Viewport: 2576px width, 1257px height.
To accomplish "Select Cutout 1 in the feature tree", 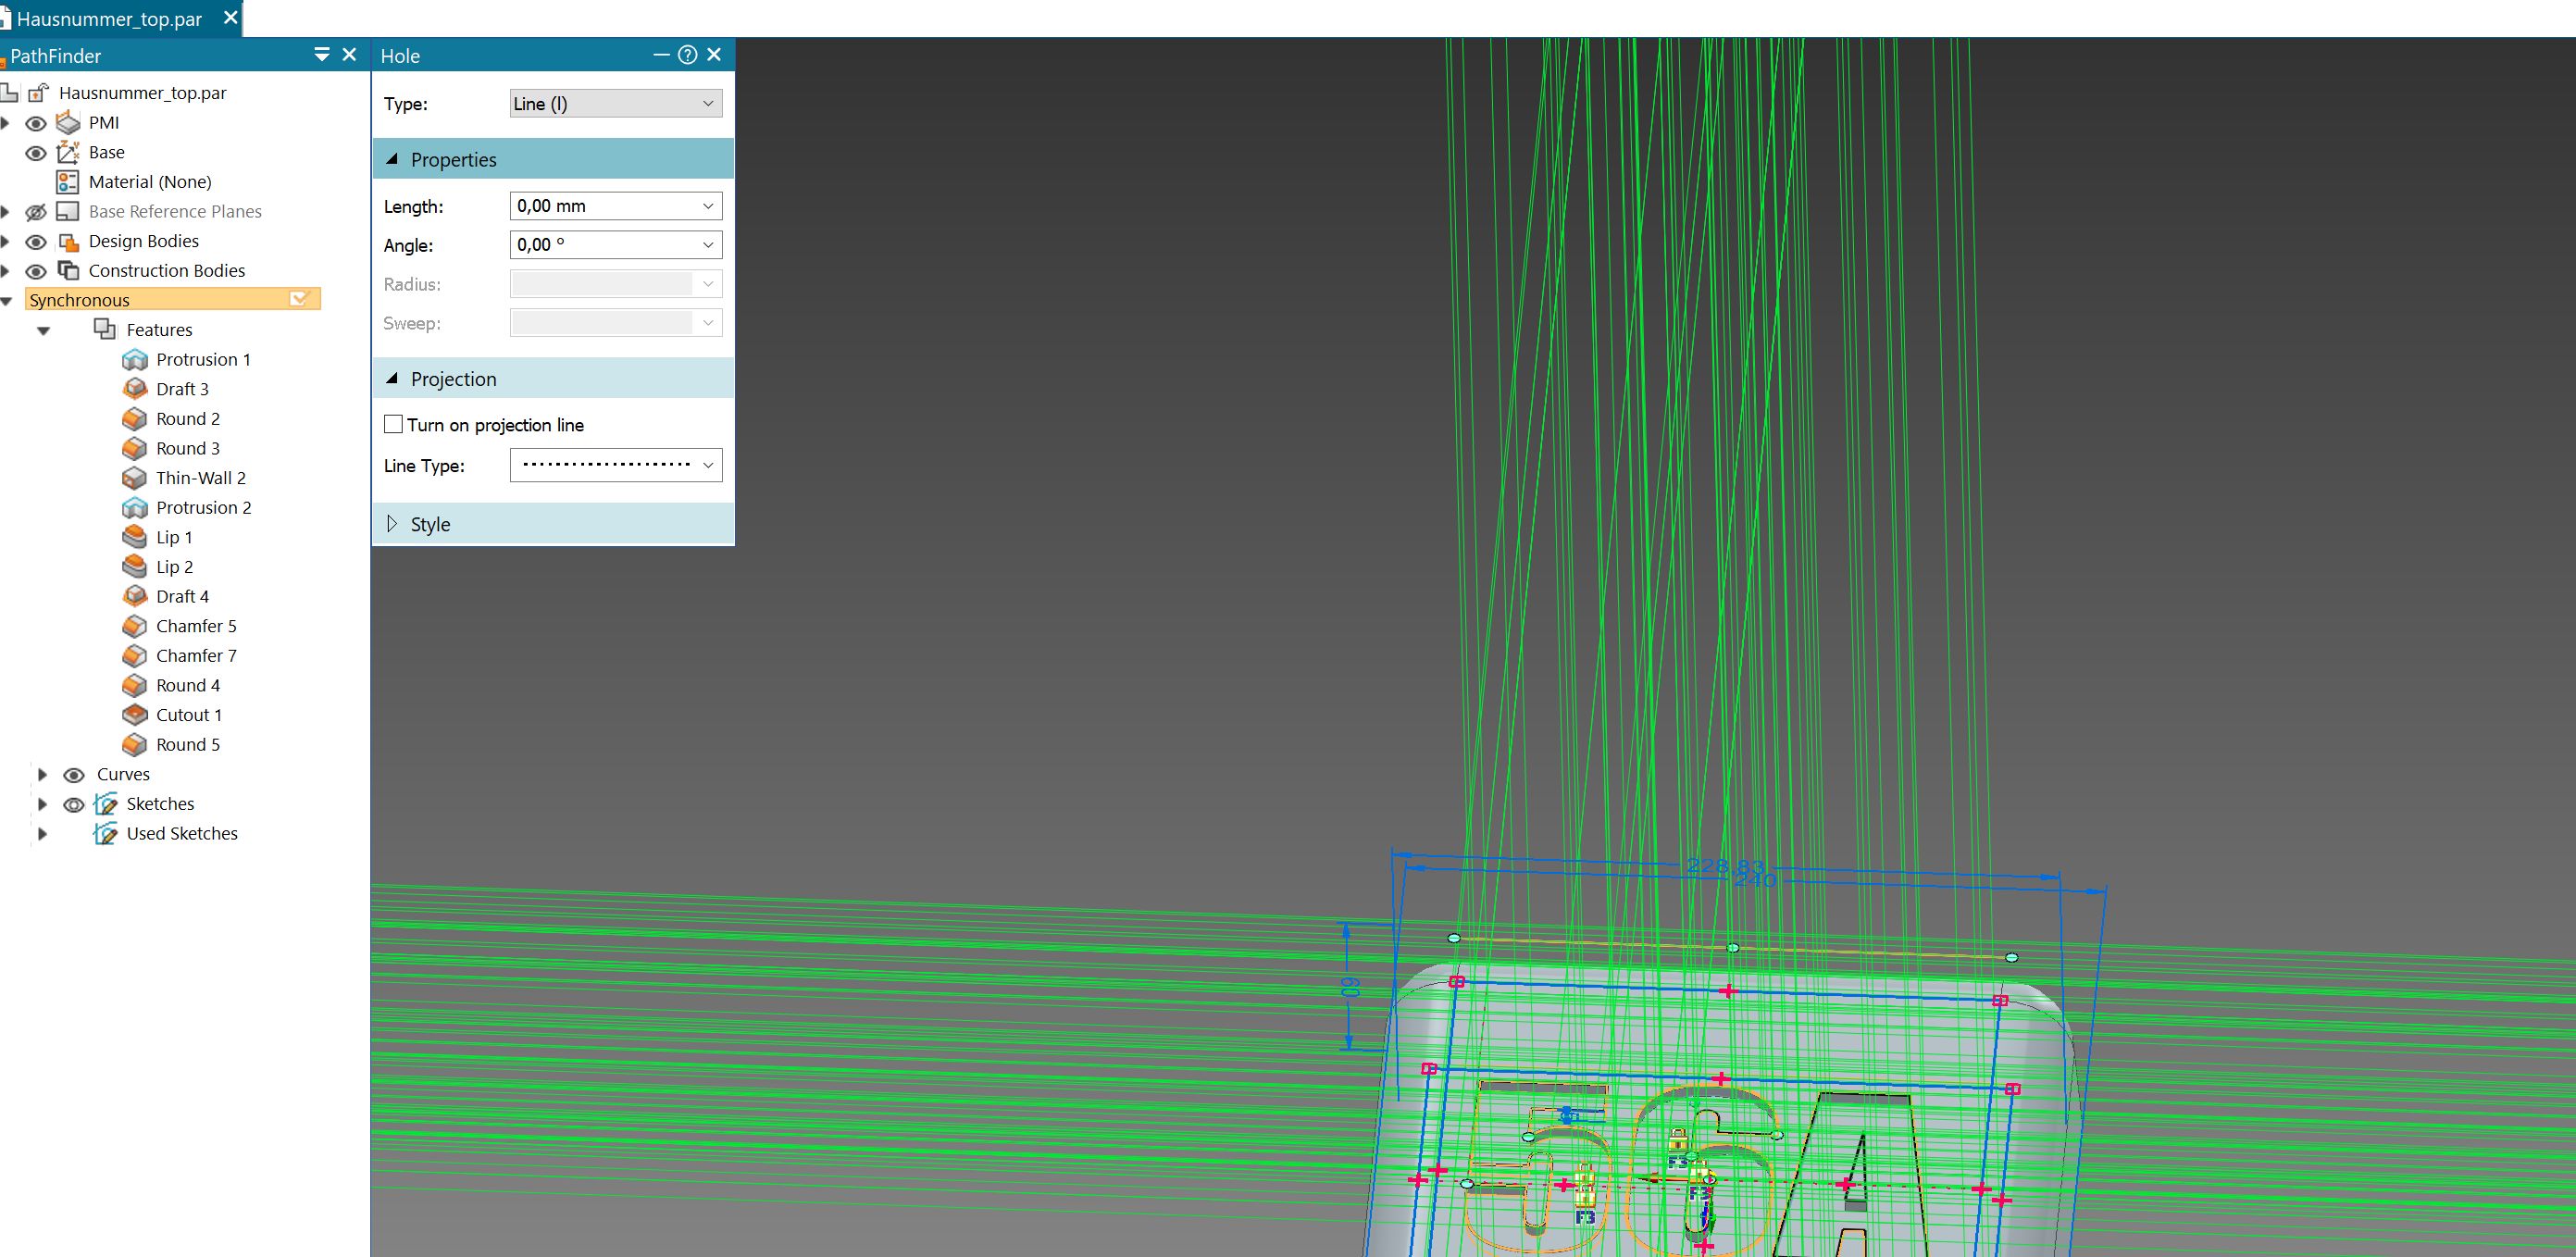I will click(x=189, y=715).
